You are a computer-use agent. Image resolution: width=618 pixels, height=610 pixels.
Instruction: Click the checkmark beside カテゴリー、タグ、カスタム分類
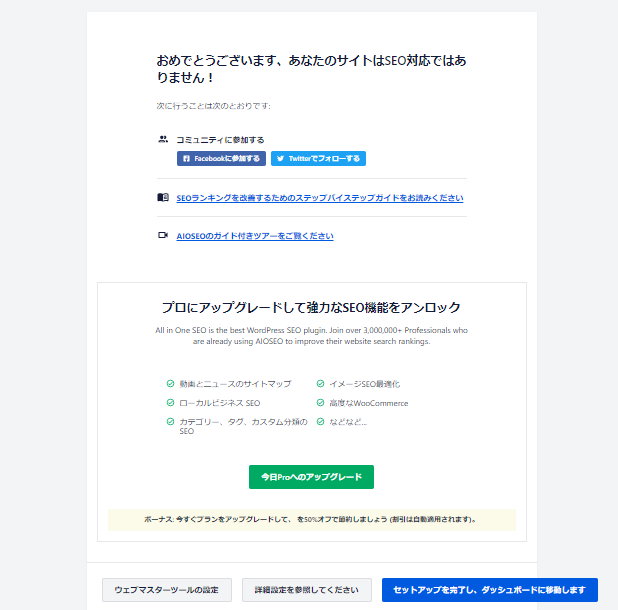(170, 422)
